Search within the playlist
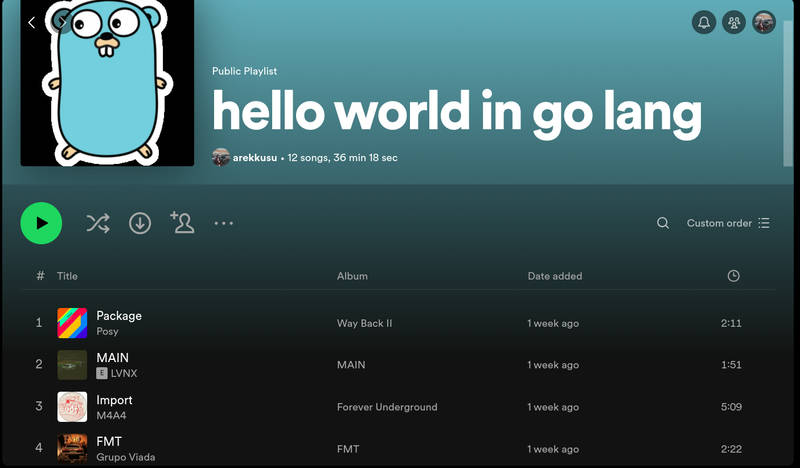800x468 pixels. [x=663, y=223]
